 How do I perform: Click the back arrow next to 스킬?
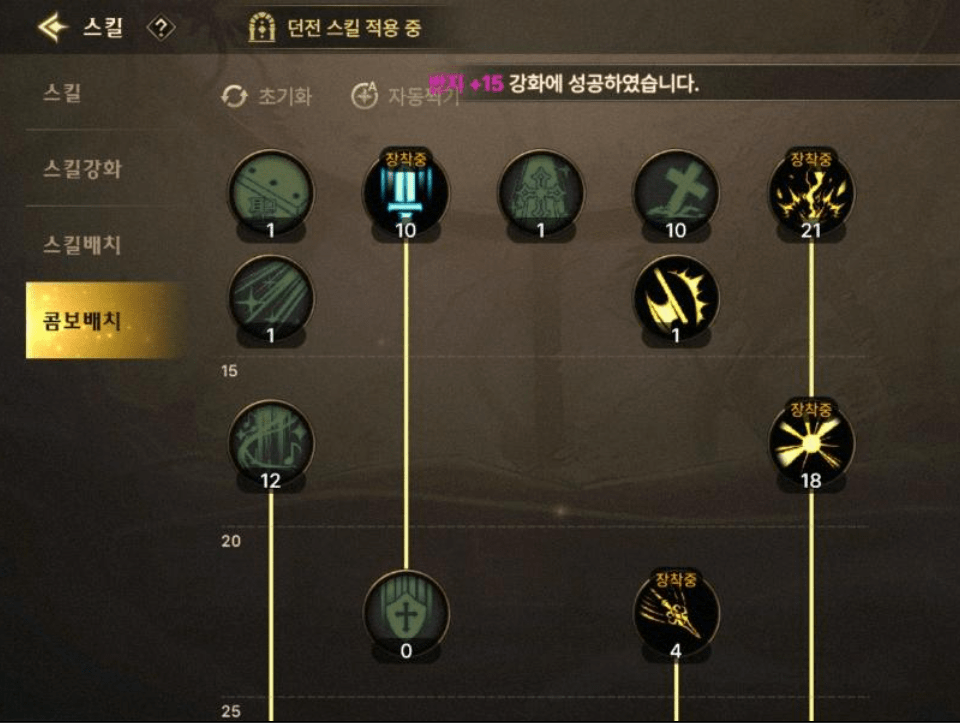coord(53,27)
